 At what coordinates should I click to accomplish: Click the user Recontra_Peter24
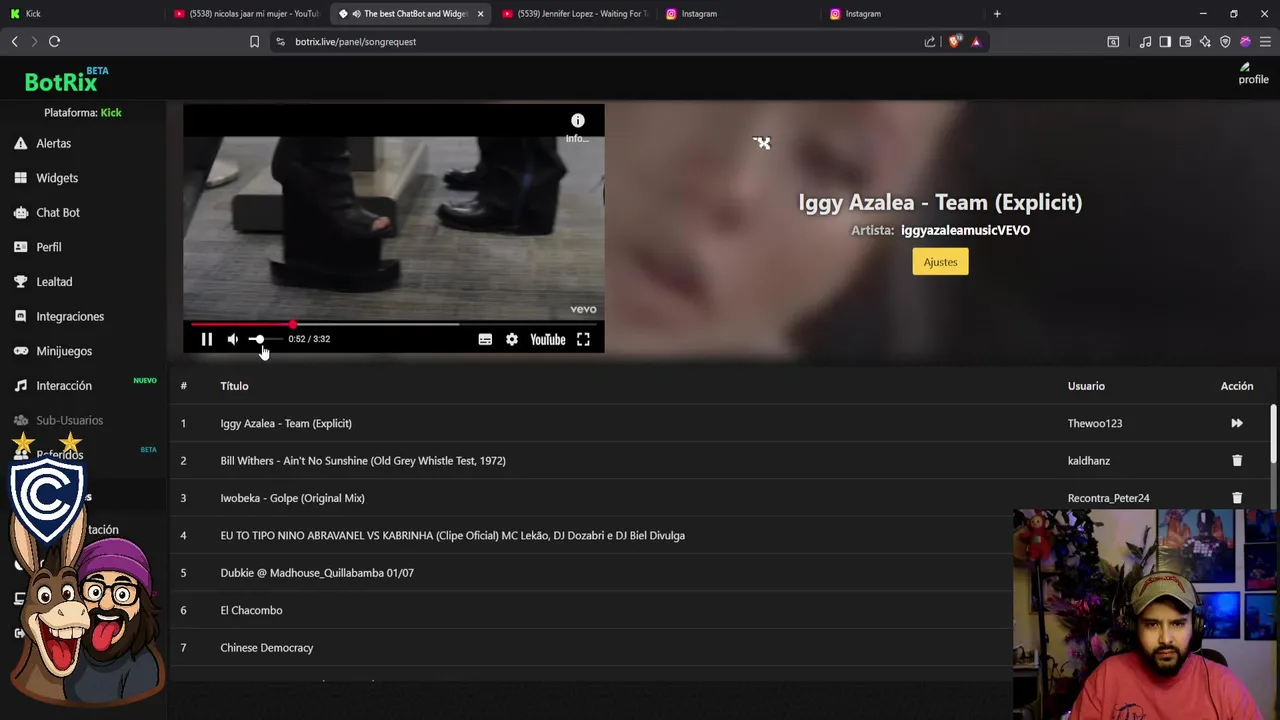pyautogui.click(x=1108, y=498)
